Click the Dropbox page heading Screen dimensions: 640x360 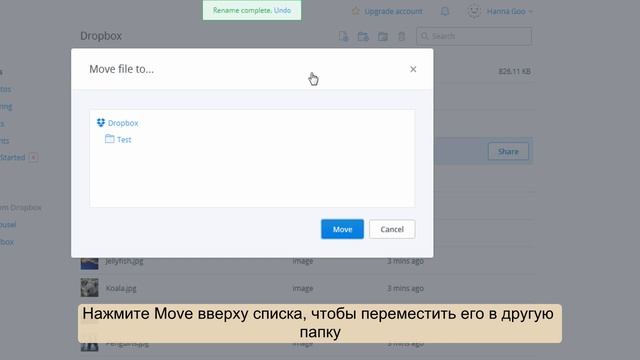coord(101,36)
